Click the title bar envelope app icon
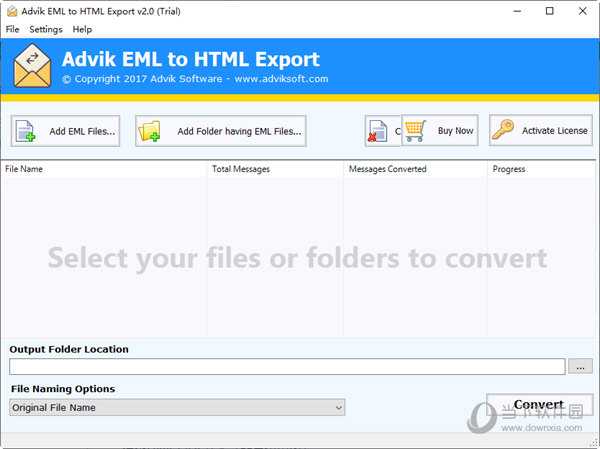Viewport: 600px width, 449px height. 12,11
